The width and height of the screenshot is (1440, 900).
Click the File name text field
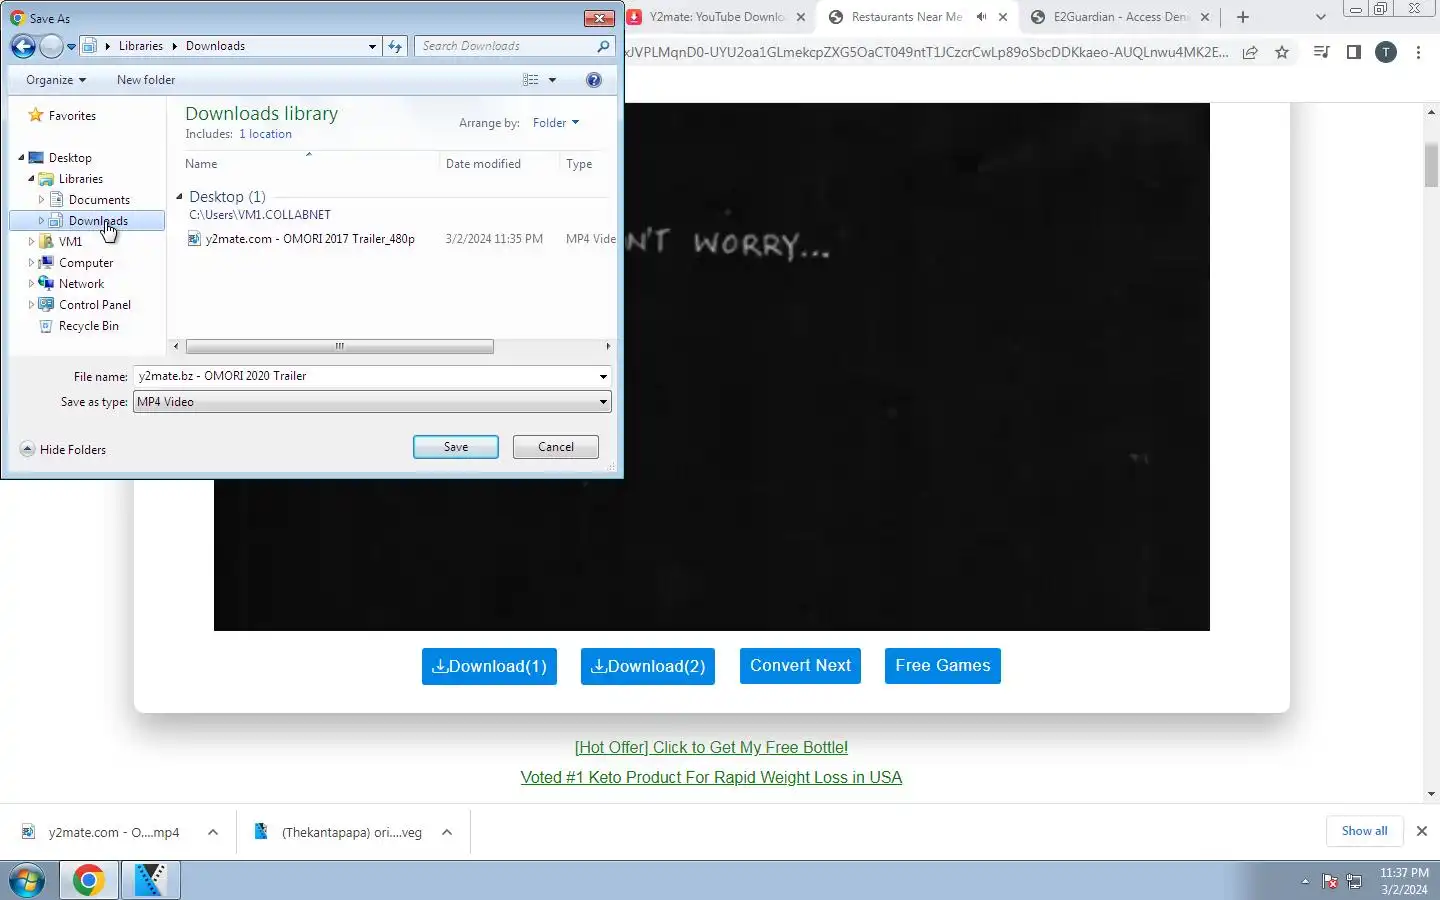coord(365,376)
